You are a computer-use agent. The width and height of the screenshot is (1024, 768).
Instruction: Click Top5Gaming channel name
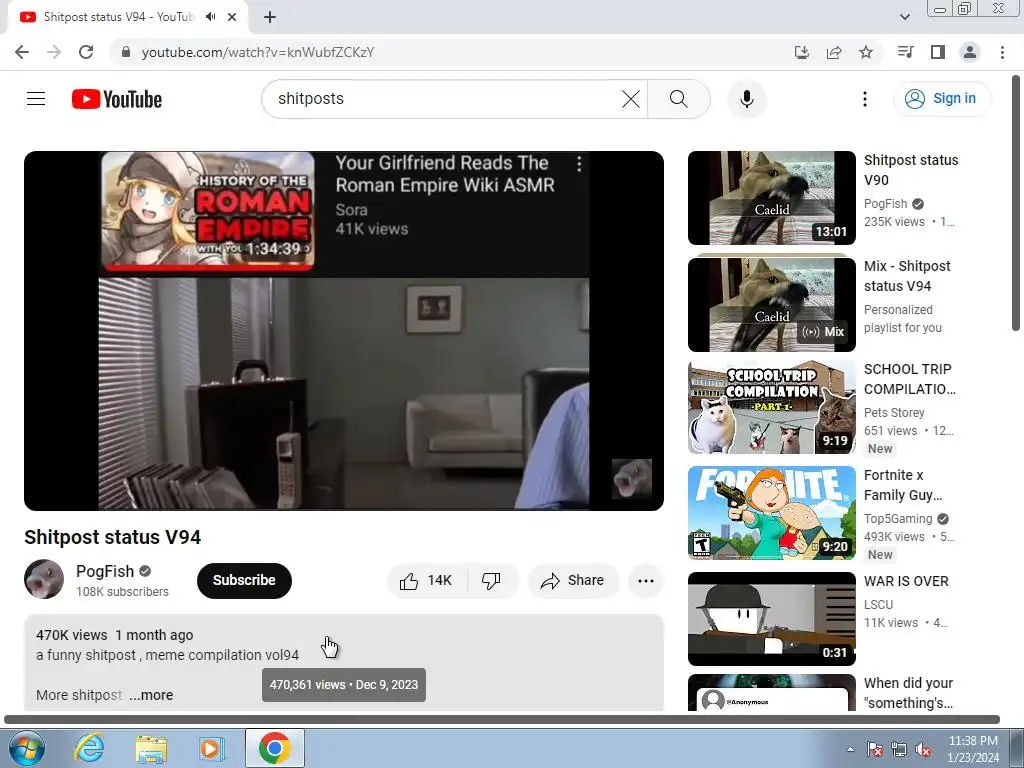[898, 519]
